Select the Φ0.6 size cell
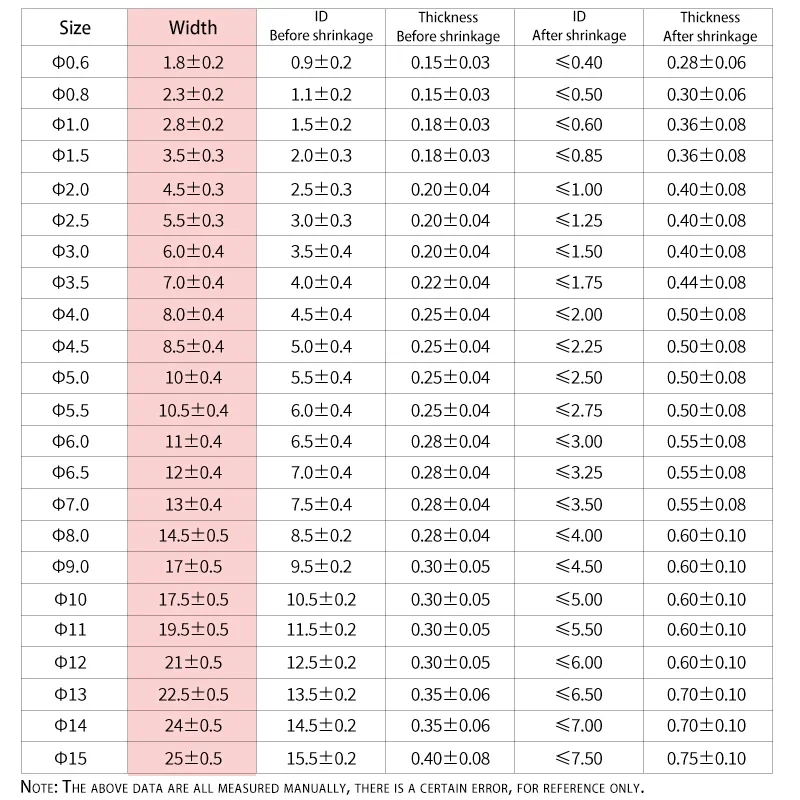 pos(74,62)
